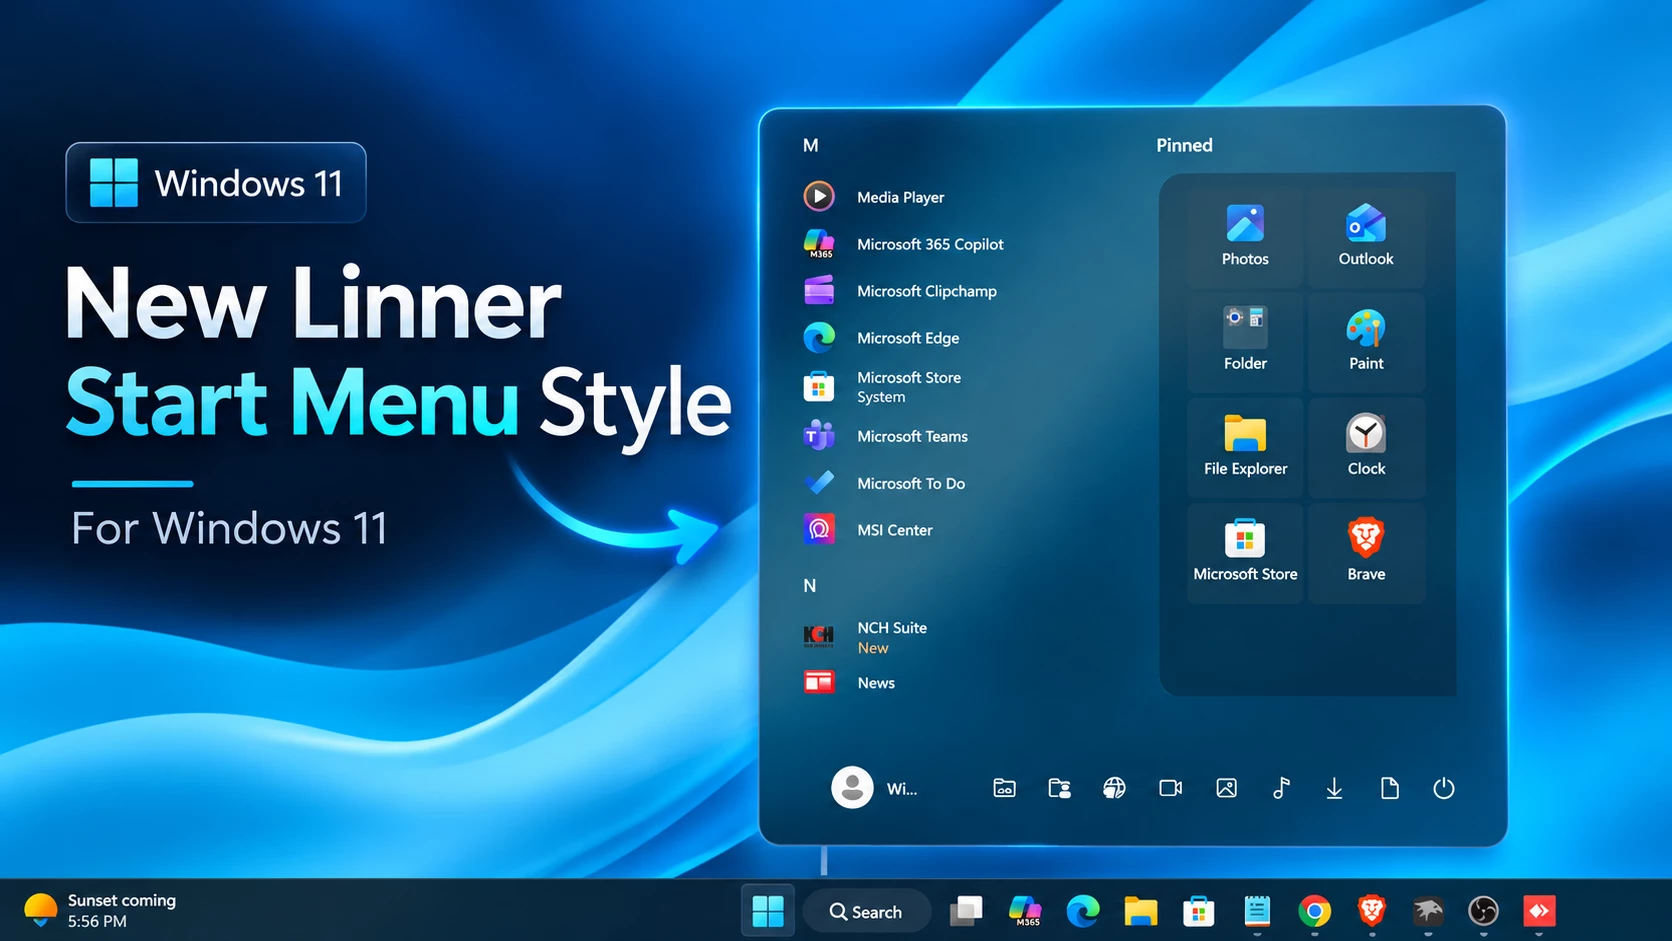Open Downloads folder shortcut in the Start menu bottom row

tap(1334, 788)
